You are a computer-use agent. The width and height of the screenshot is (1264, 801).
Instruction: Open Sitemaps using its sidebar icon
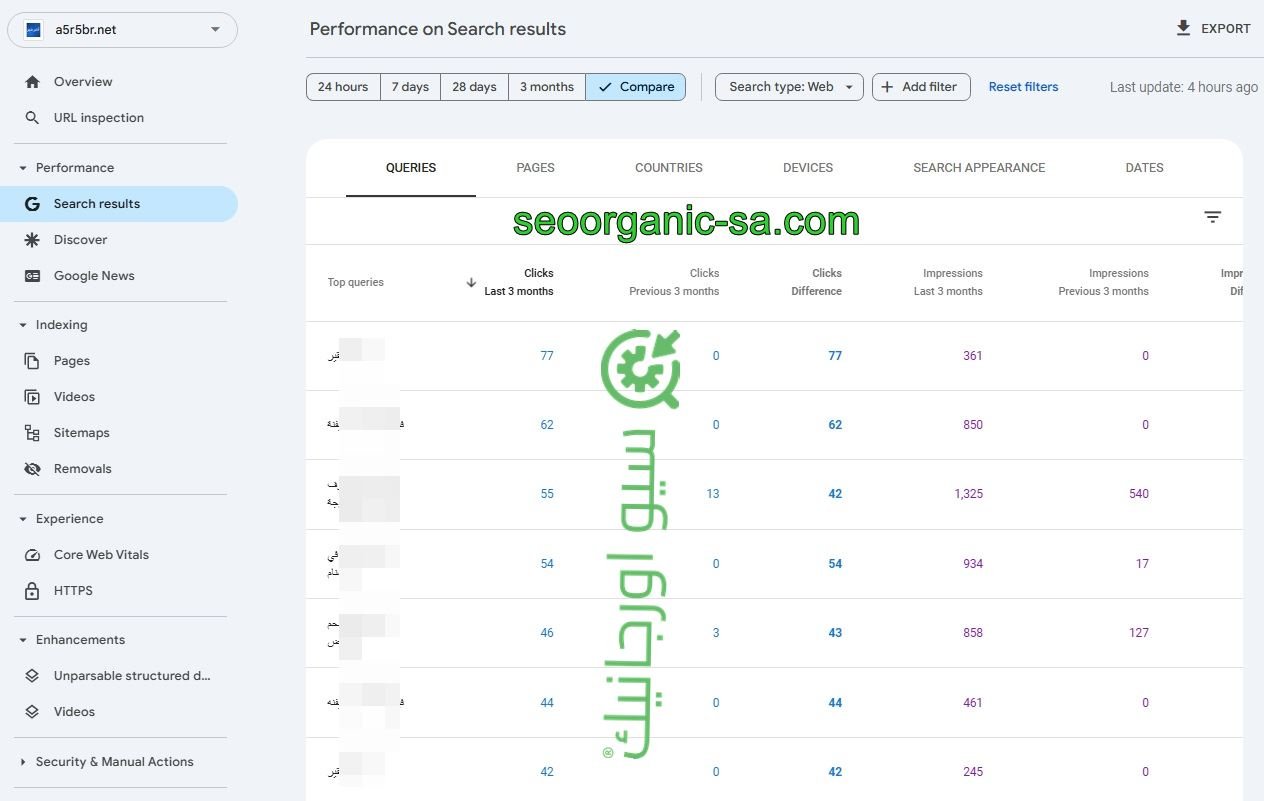click(33, 433)
